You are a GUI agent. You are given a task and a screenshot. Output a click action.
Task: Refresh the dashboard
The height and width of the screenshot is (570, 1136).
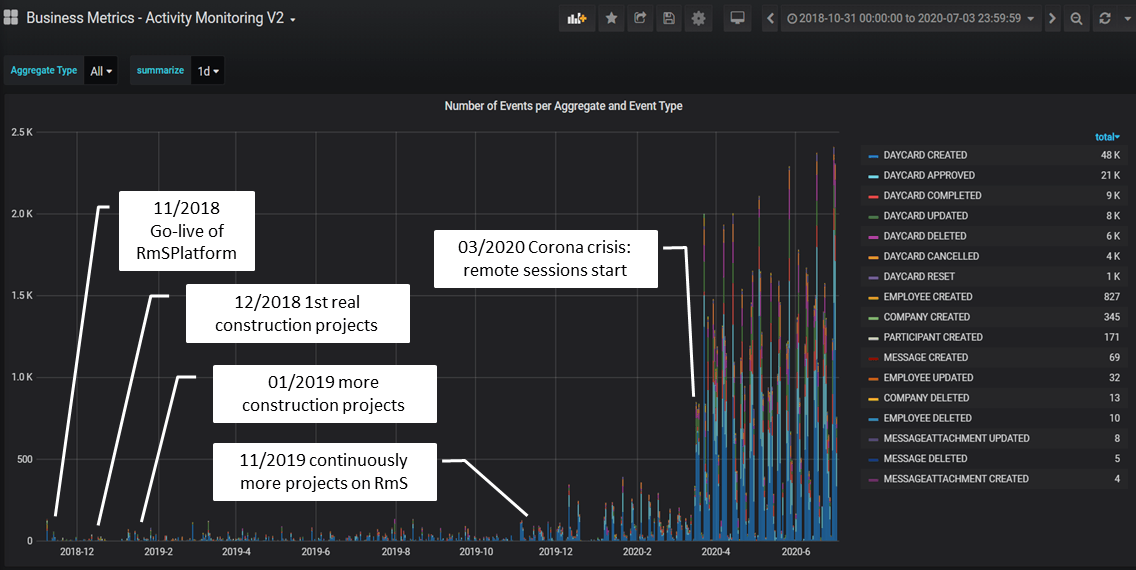(1105, 19)
